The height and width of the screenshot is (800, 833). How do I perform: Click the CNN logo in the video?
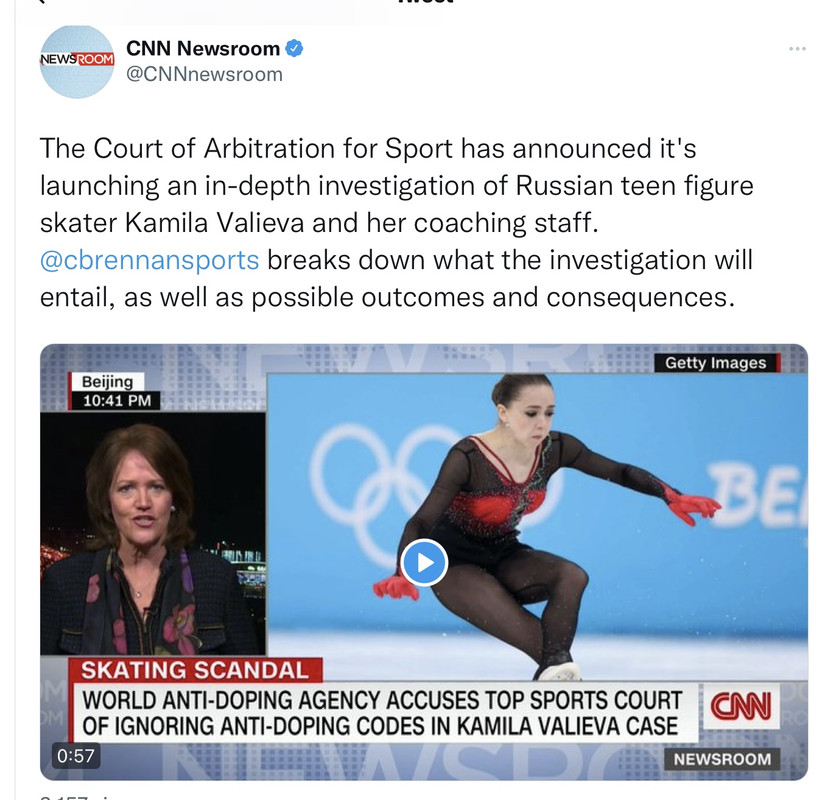741,707
